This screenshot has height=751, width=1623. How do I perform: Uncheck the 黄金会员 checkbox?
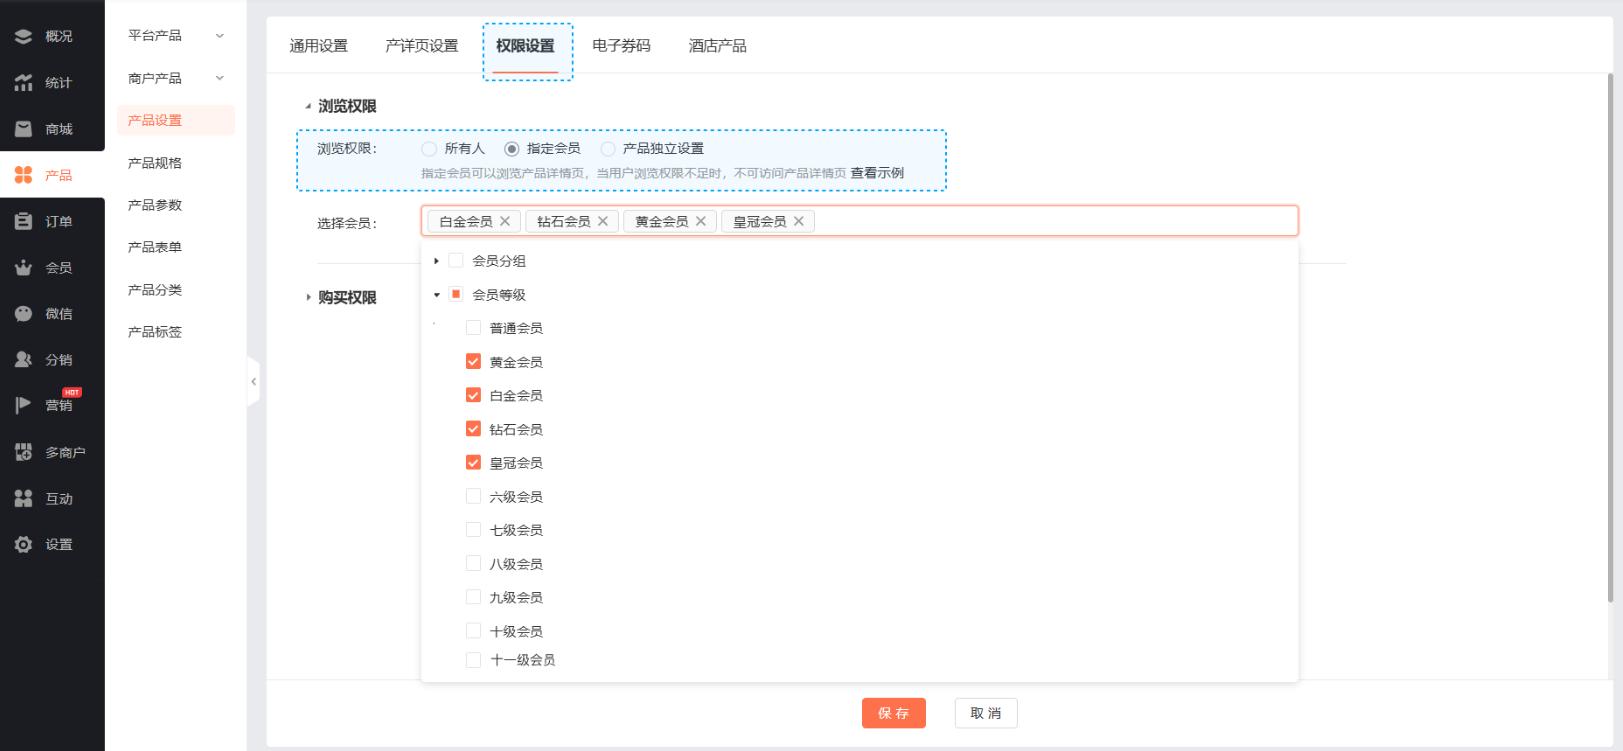(474, 361)
